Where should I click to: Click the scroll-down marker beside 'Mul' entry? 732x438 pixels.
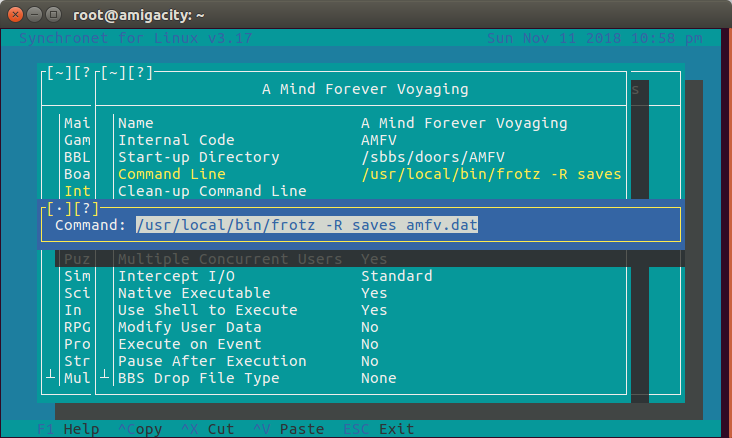50,374
